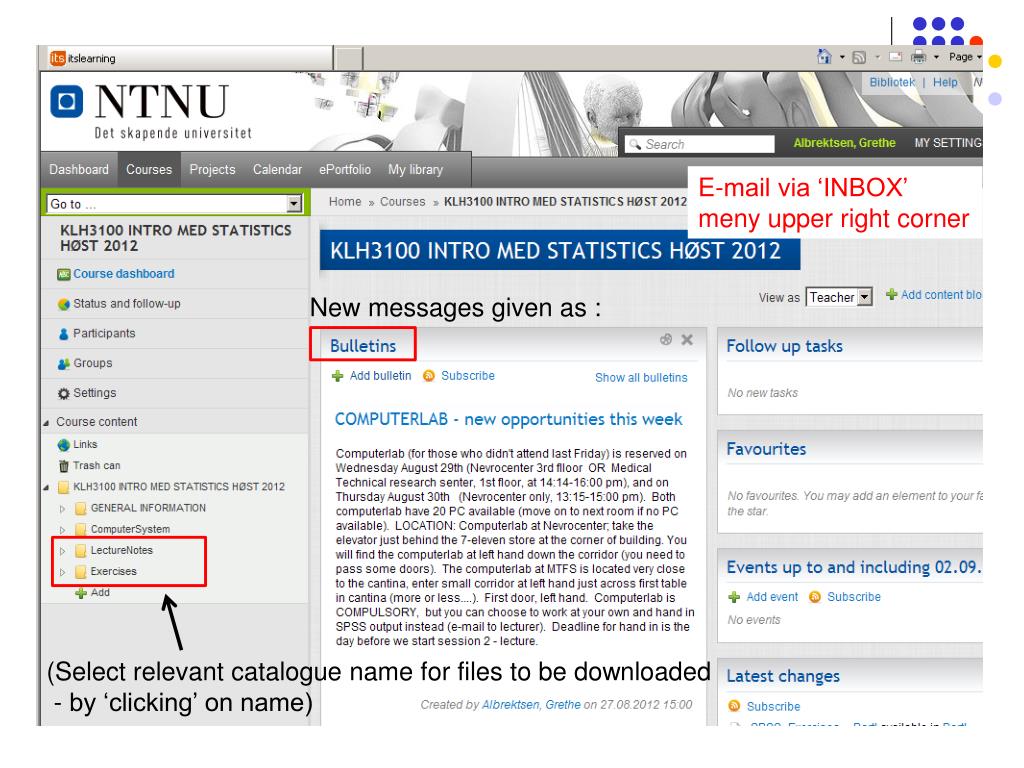Click the green plus beside Add bulletin
This screenshot has height=768, width=1024.
(338, 376)
